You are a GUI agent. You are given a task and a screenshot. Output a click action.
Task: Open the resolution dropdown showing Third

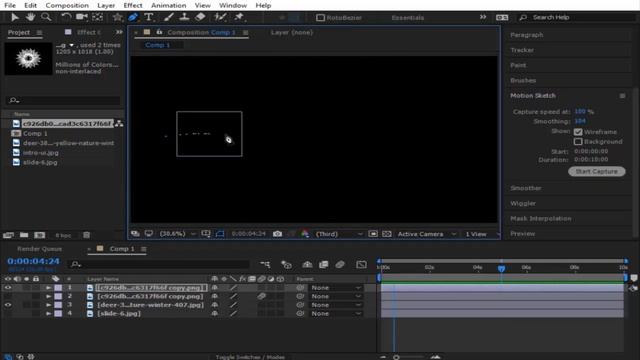tap(339, 234)
